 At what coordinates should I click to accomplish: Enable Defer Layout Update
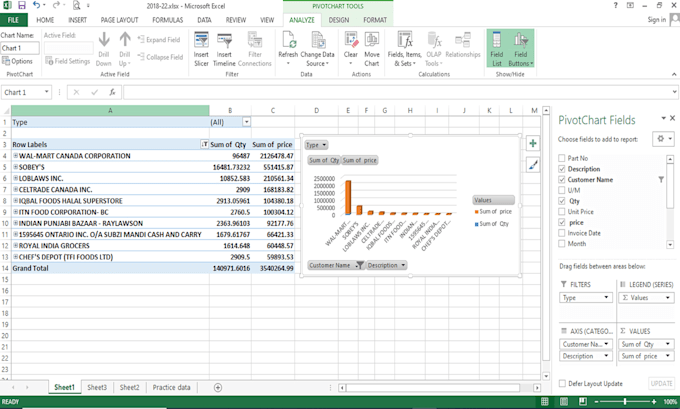[562, 383]
